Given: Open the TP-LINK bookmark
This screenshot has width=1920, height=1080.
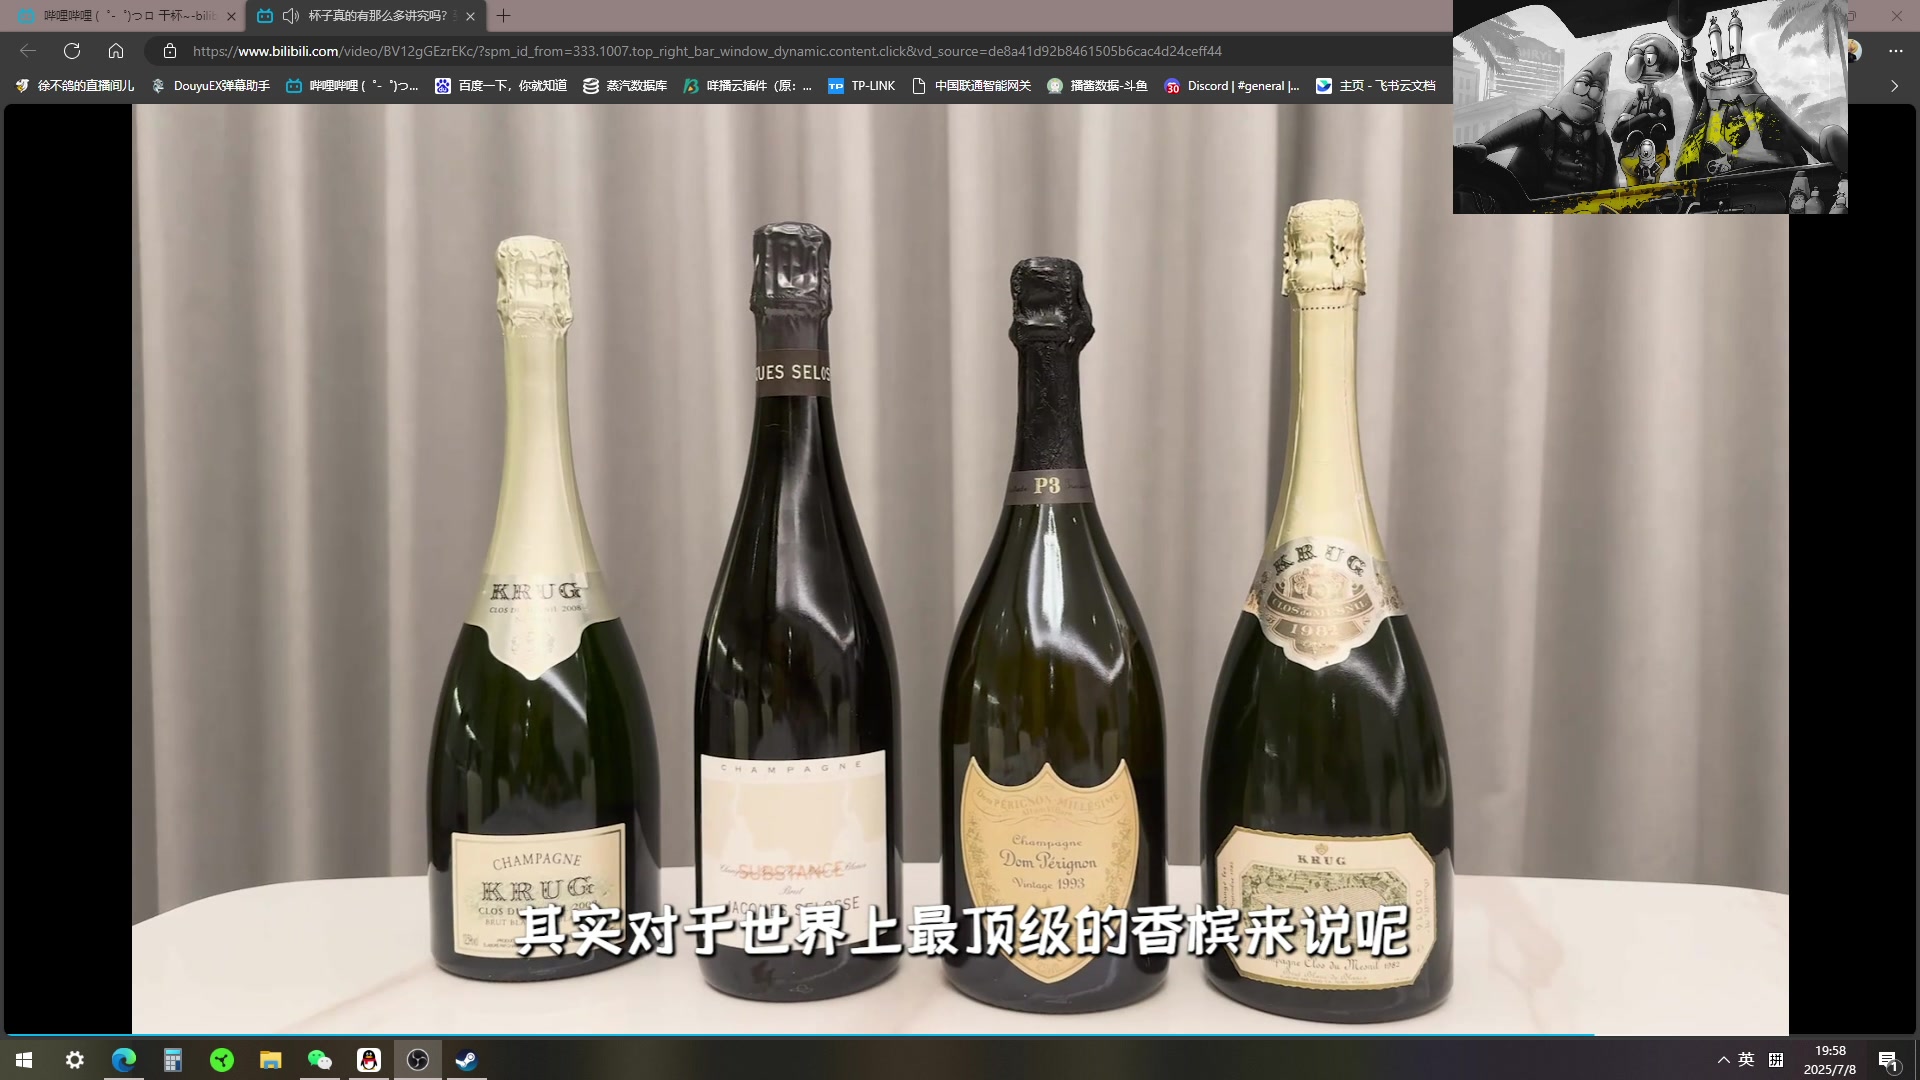Looking at the screenshot, I should point(862,86).
